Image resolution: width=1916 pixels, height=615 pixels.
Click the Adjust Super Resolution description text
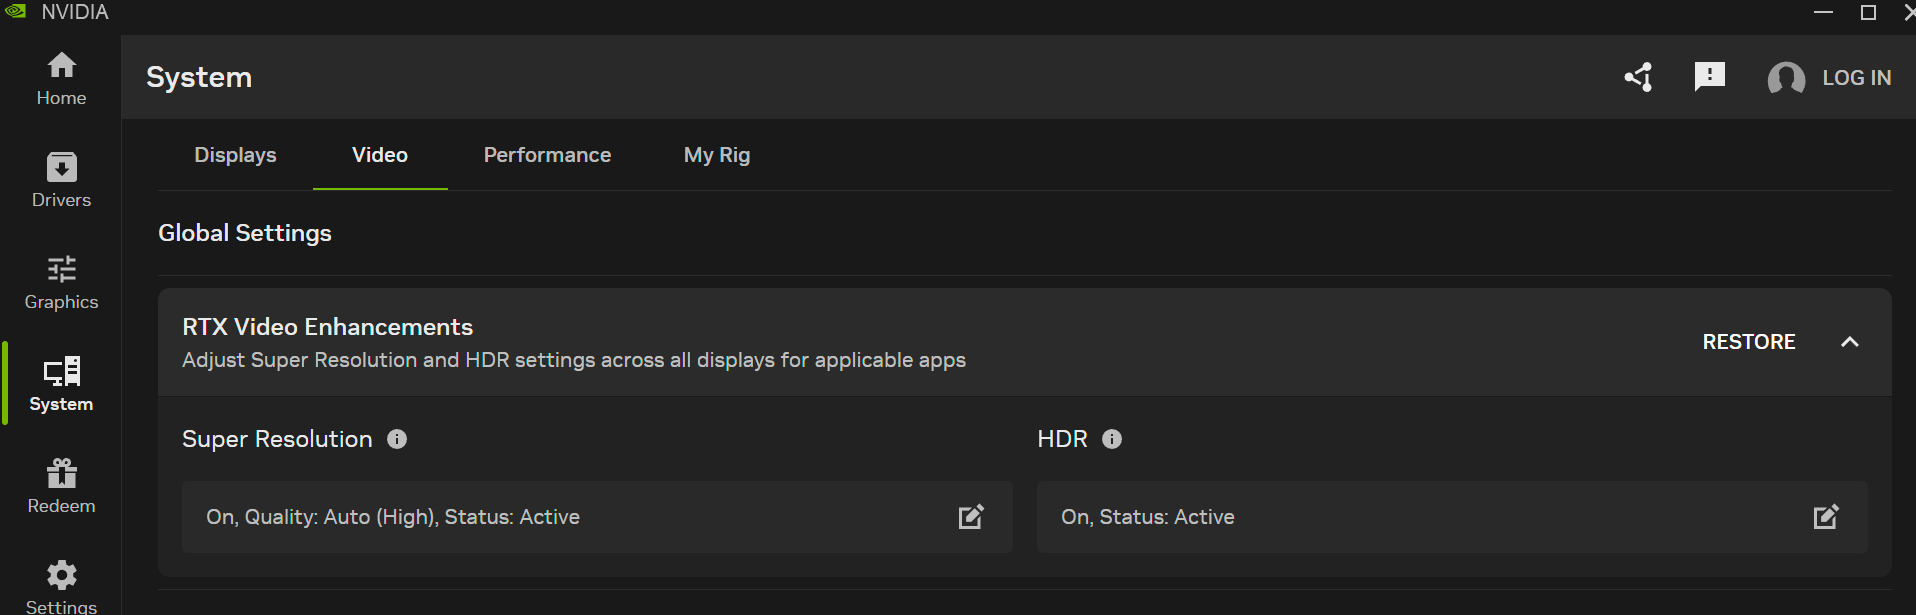pos(574,360)
